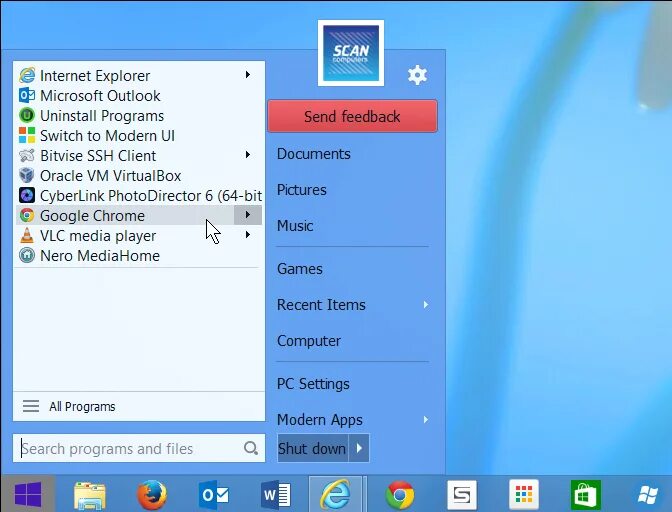Viewport: 672px width, 512px height.
Task: Click the SCAN computers user picture
Action: tap(351, 53)
